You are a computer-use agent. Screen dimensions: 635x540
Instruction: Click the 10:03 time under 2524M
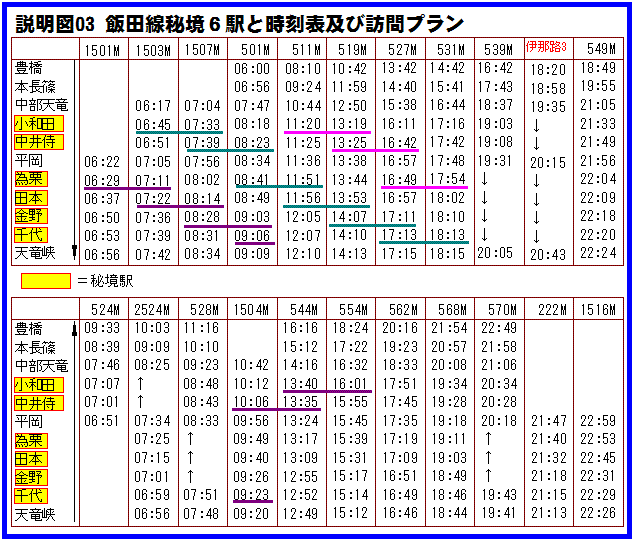click(x=152, y=328)
